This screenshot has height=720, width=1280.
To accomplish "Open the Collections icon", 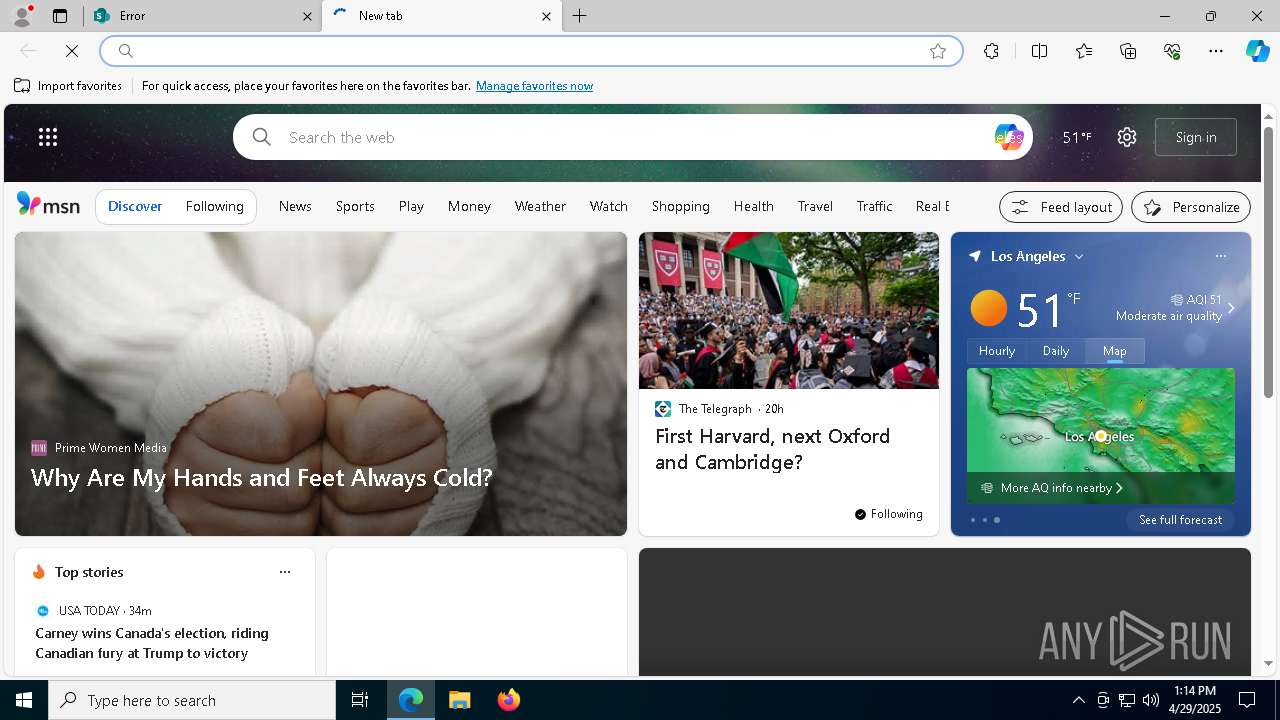I will [x=1128, y=51].
